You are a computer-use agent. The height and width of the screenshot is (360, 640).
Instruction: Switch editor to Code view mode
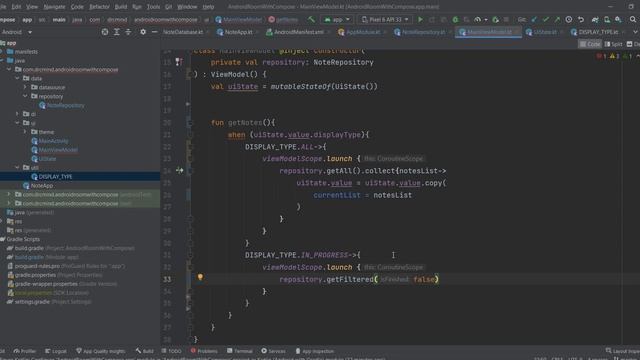coord(590,44)
